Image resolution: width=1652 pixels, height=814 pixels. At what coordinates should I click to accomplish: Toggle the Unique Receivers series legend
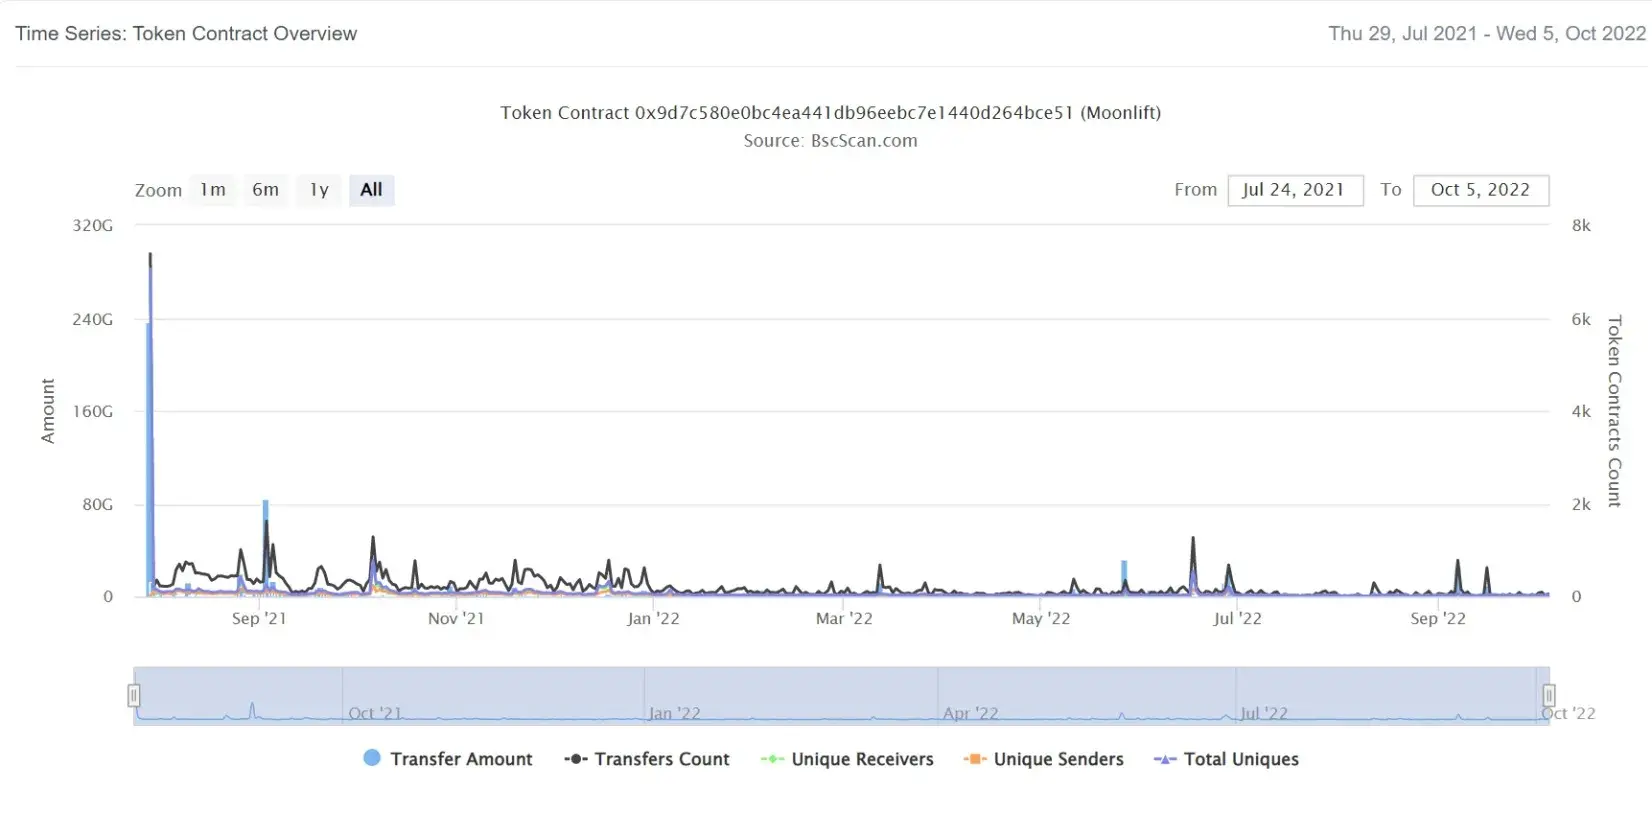click(x=847, y=759)
